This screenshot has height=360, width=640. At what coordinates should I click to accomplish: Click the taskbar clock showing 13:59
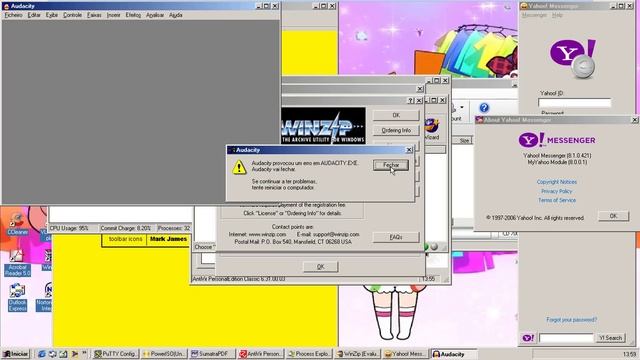629,354
